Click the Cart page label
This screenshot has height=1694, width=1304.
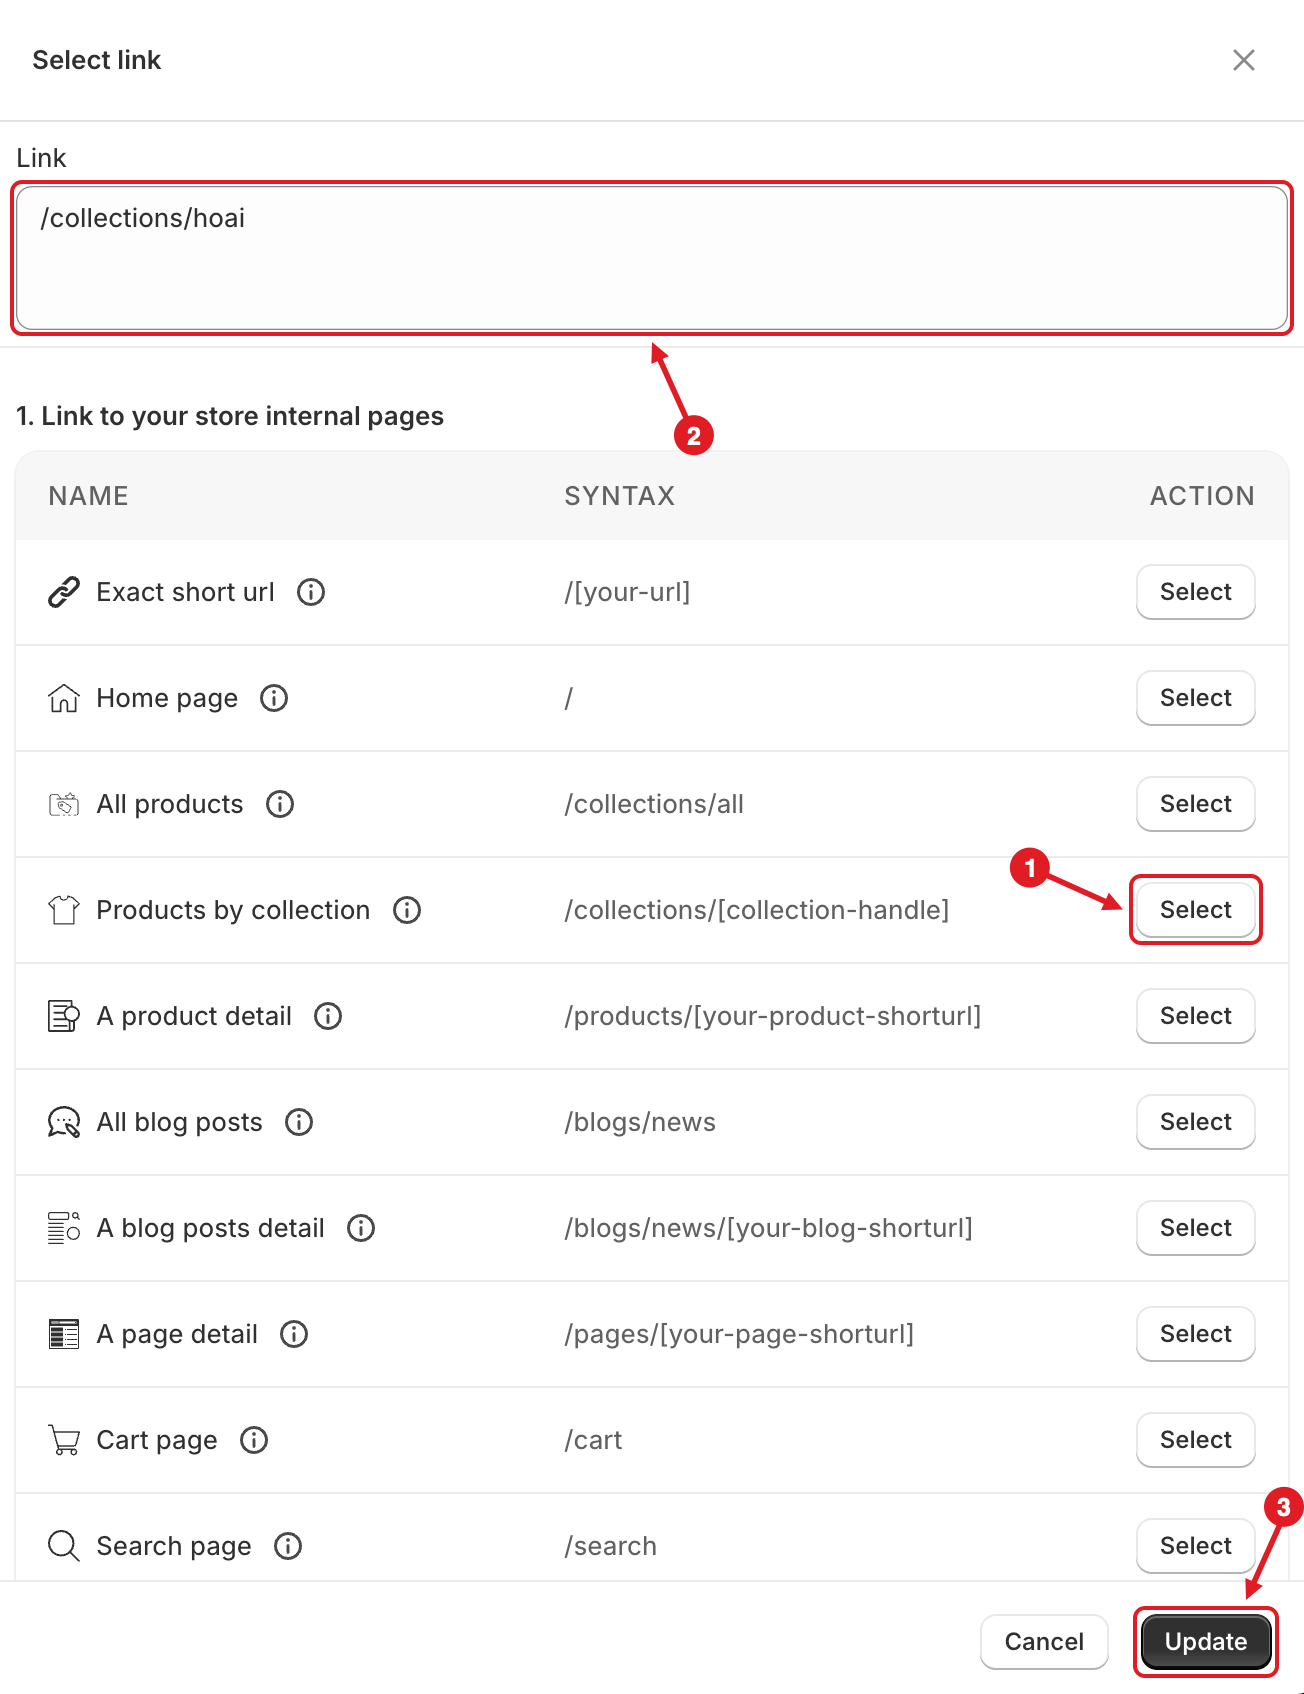coord(157,1440)
